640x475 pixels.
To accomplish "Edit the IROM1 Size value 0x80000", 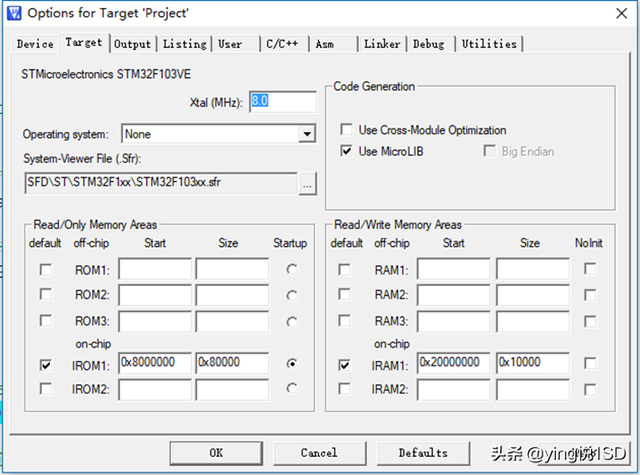I will pos(232,363).
